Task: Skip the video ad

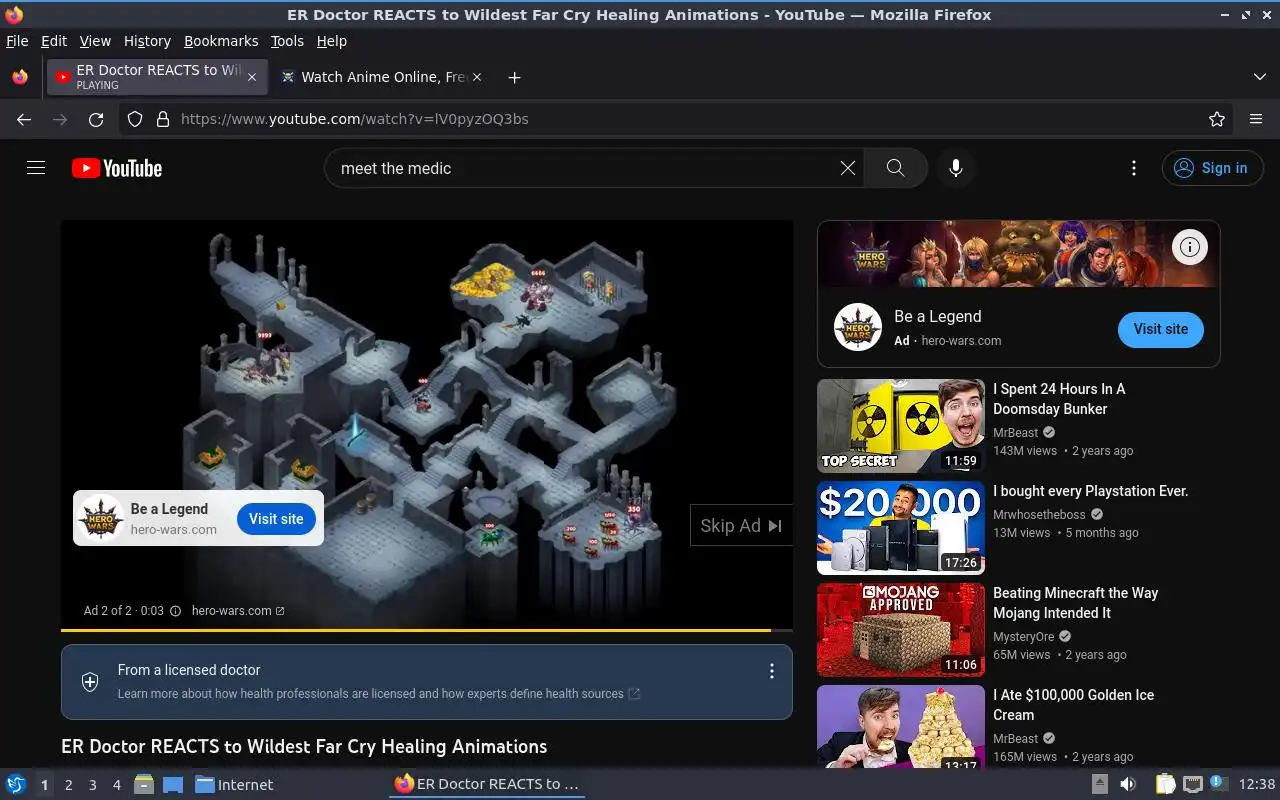Action: point(741,526)
